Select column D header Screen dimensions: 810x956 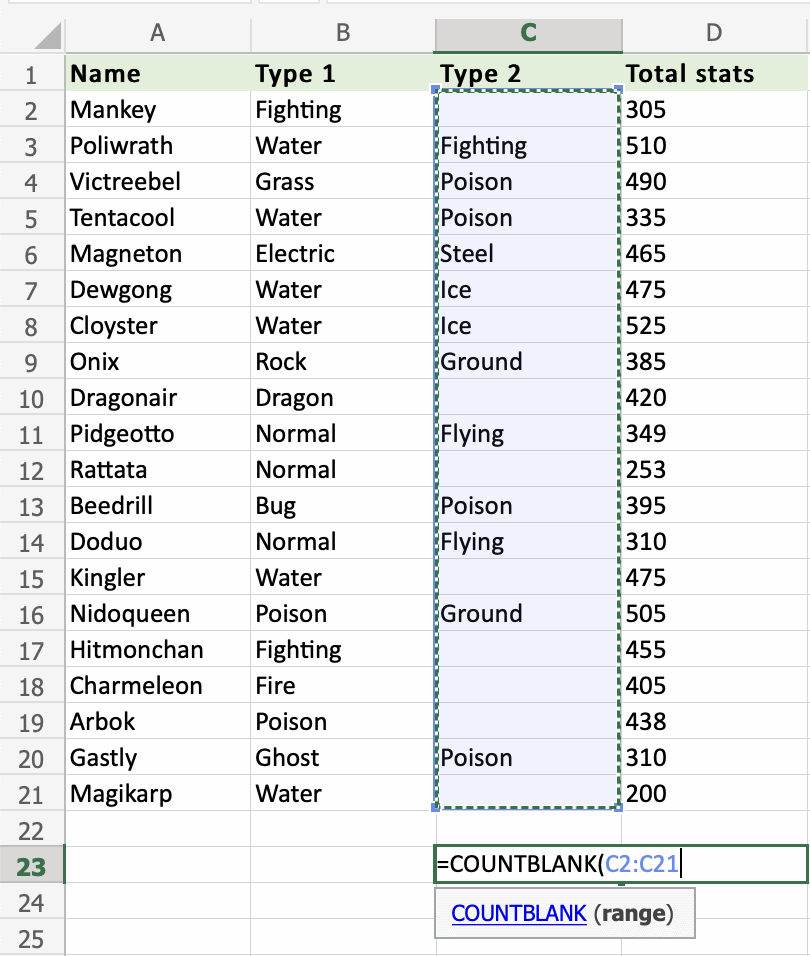click(x=713, y=33)
